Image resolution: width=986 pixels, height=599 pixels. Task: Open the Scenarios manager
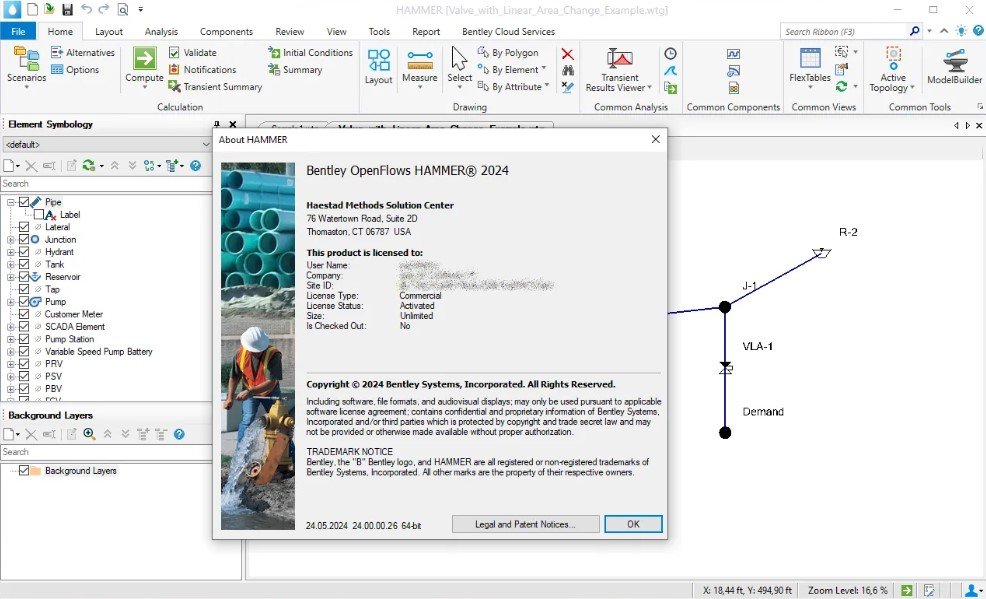(26, 67)
